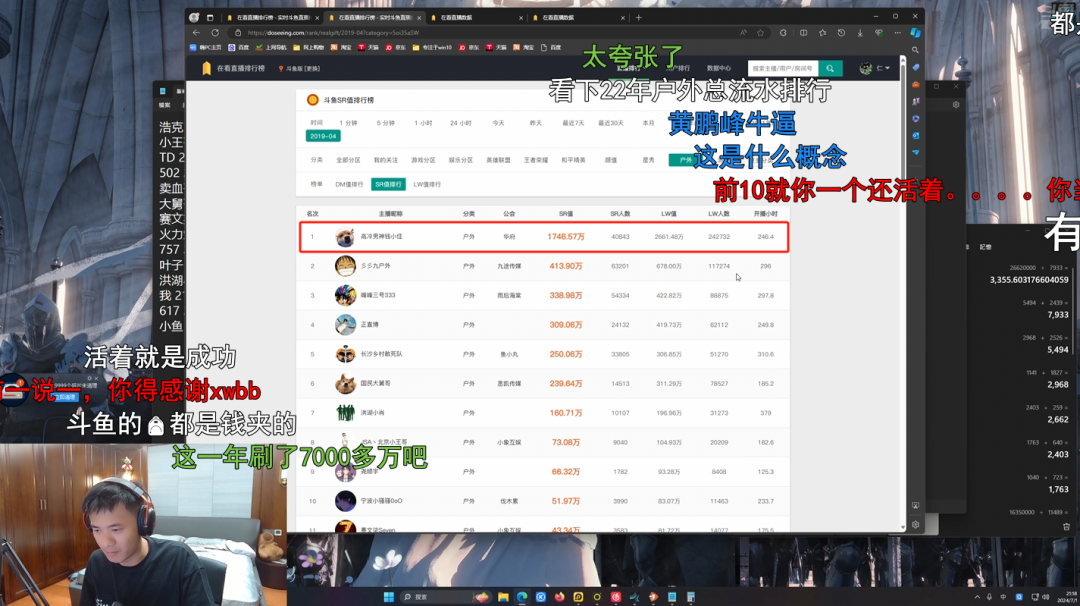
Task: Open the 正直博 streamer name
Action: (x=370, y=325)
